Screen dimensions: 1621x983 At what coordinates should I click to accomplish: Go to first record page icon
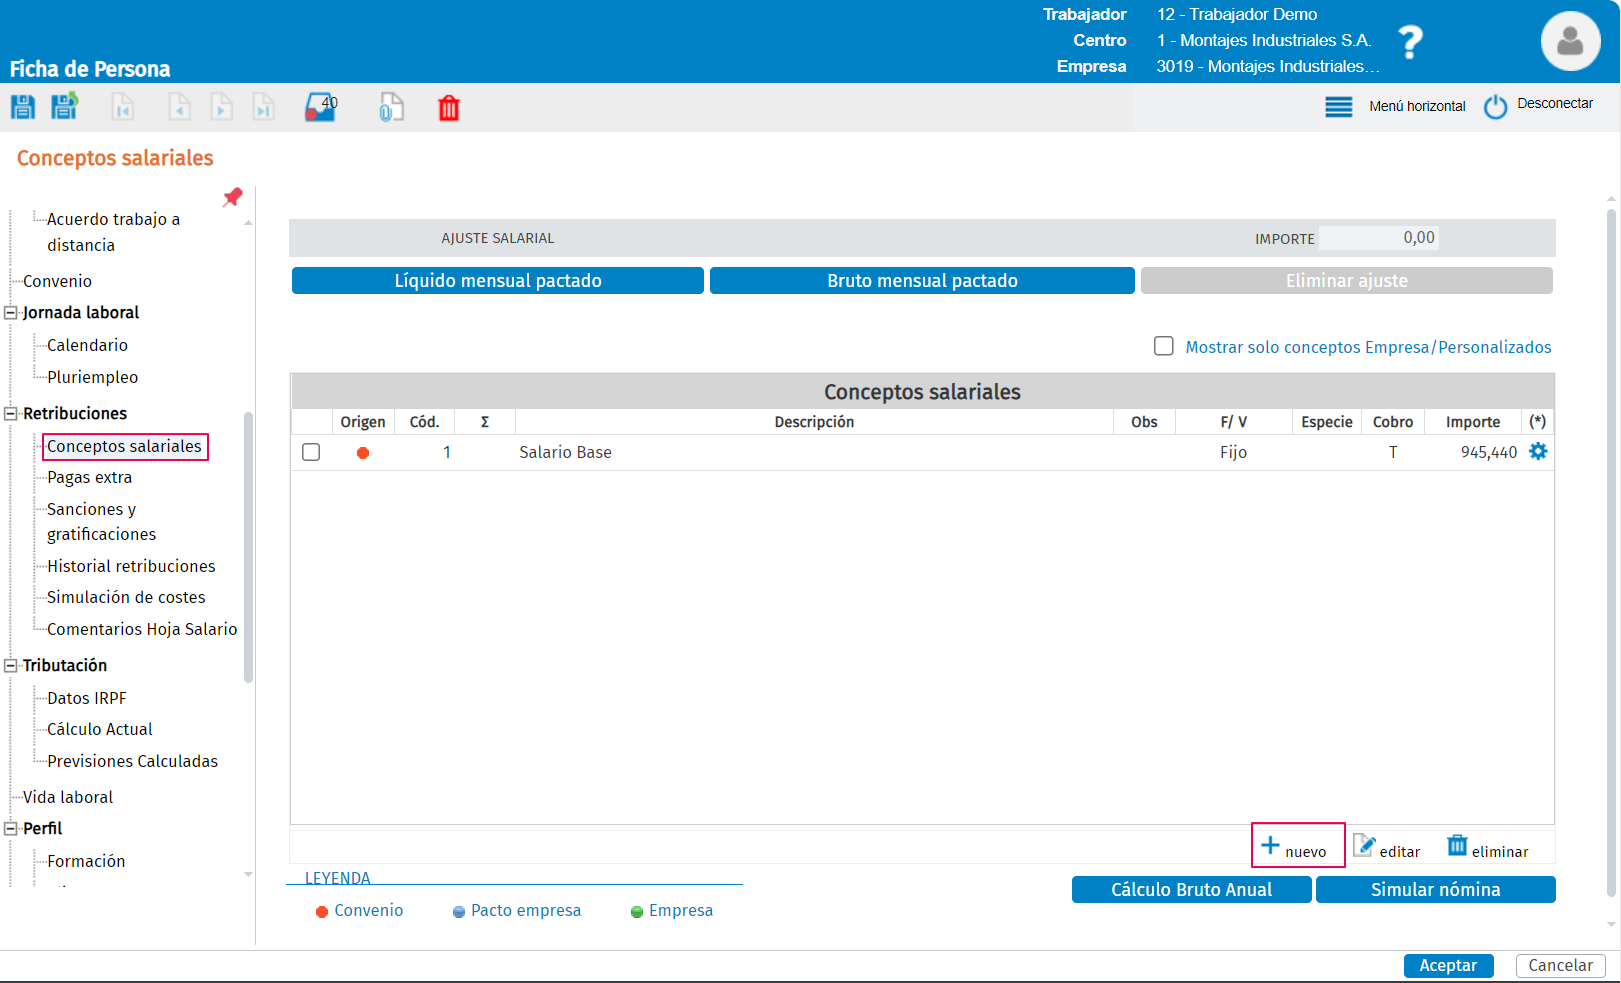pyautogui.click(x=122, y=107)
